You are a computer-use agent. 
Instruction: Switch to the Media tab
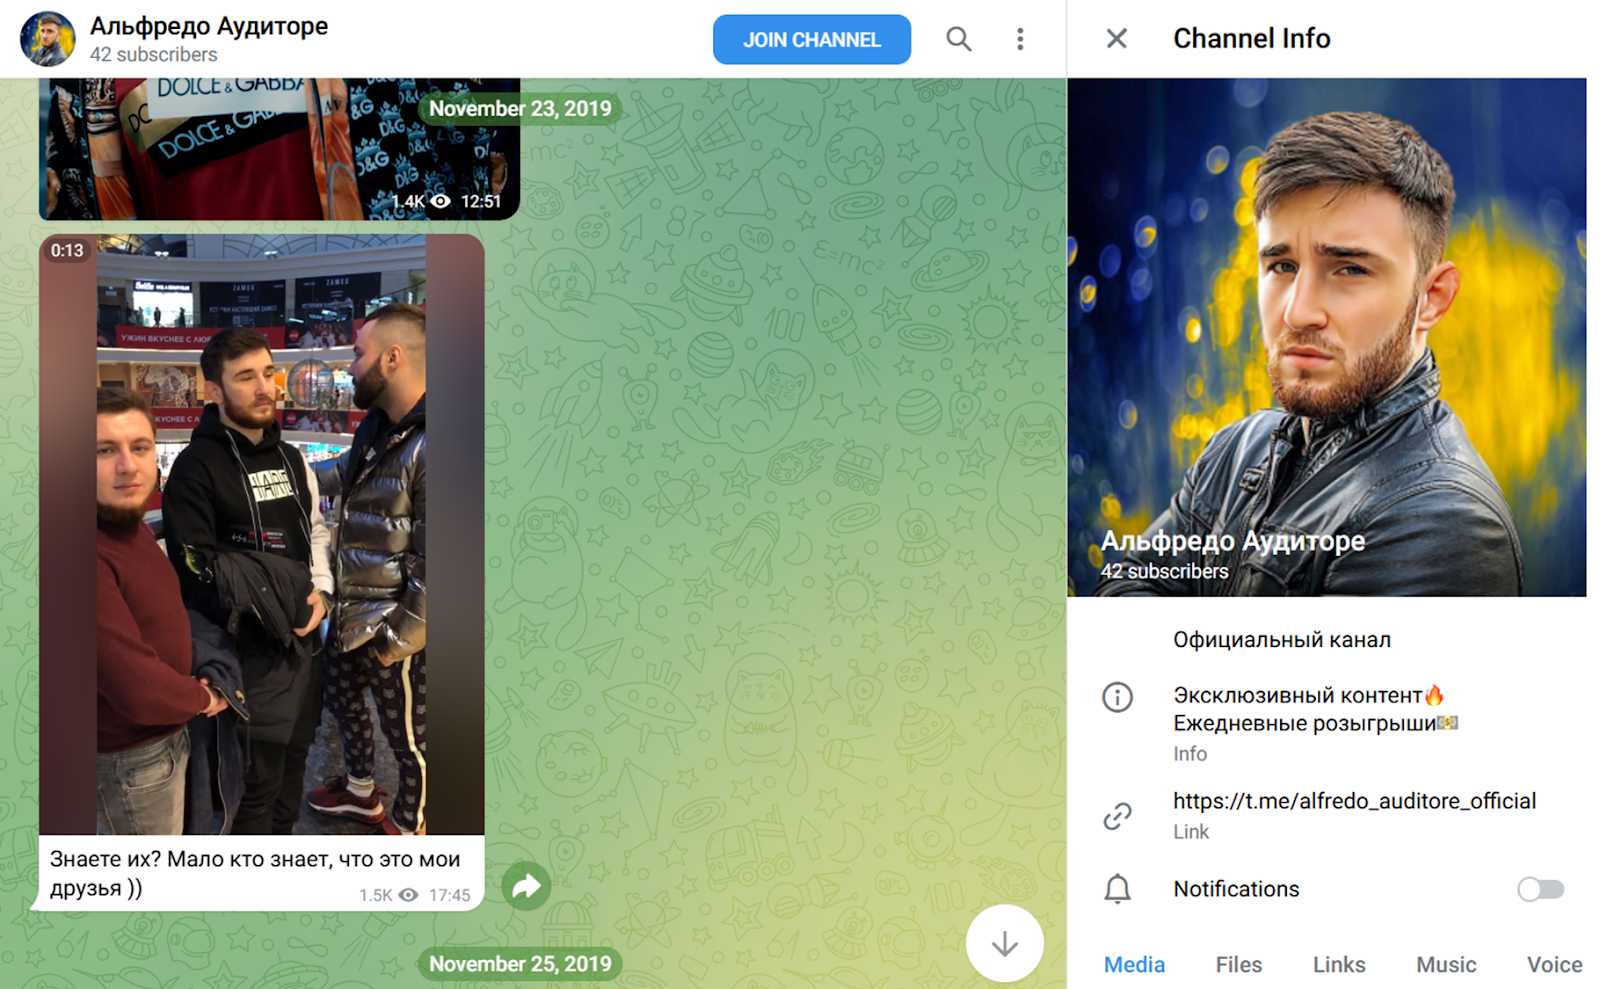tap(1134, 964)
